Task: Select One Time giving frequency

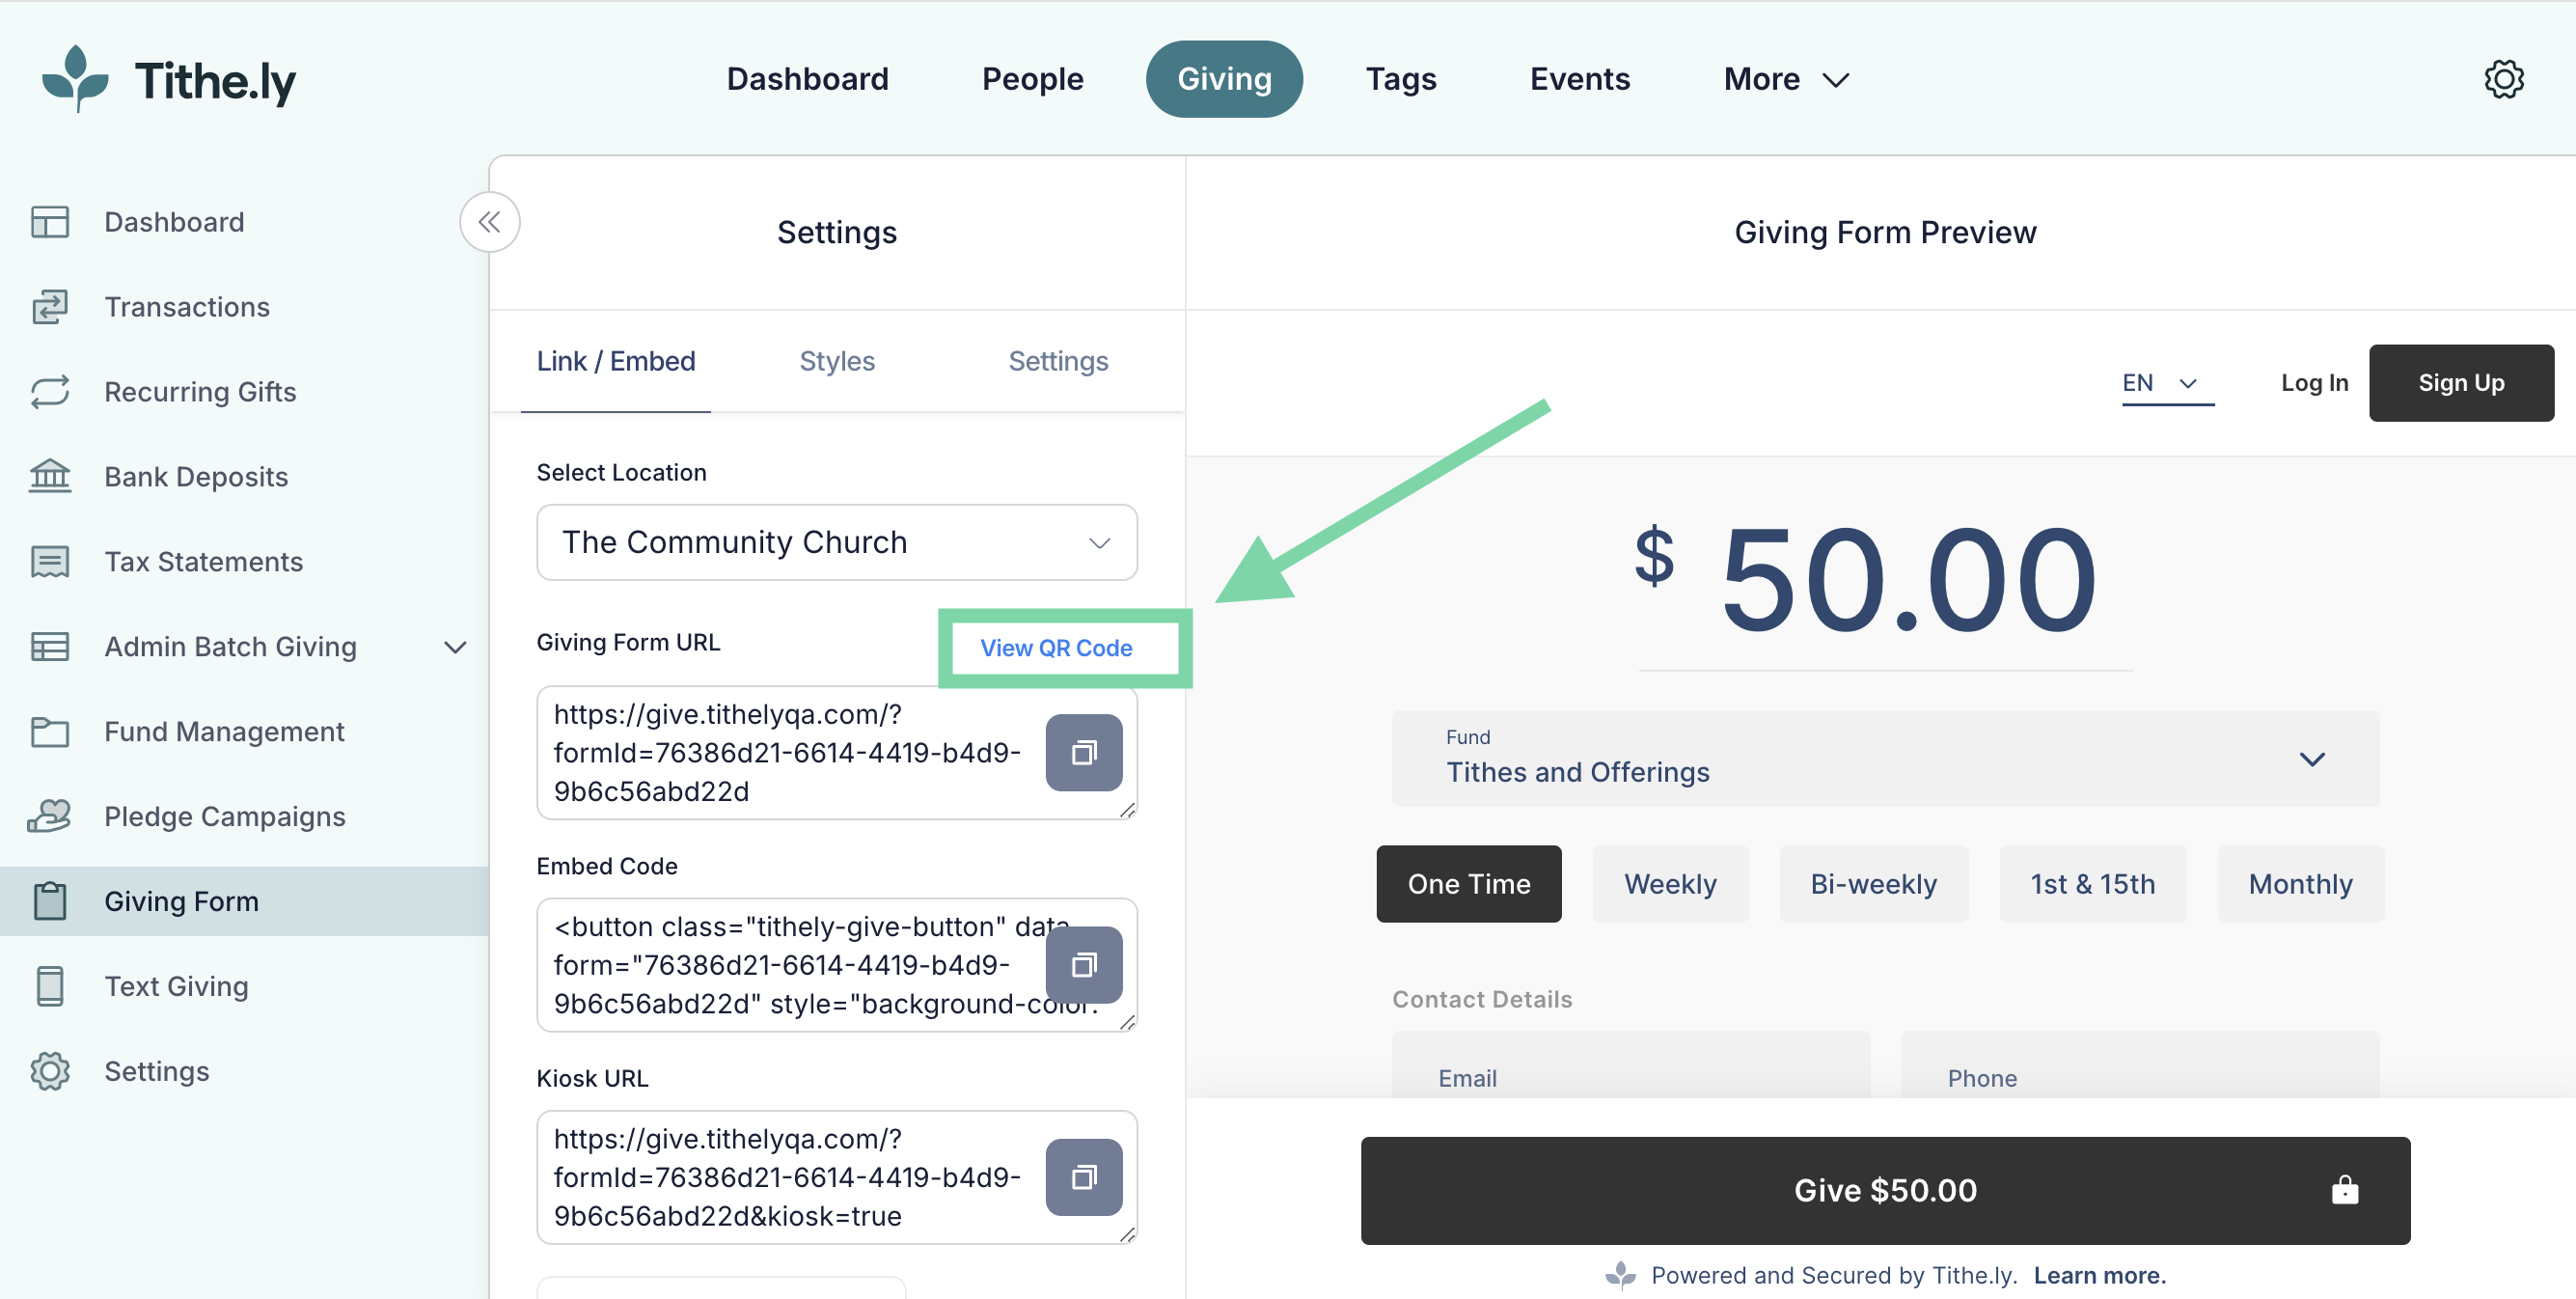Action: (x=1469, y=884)
